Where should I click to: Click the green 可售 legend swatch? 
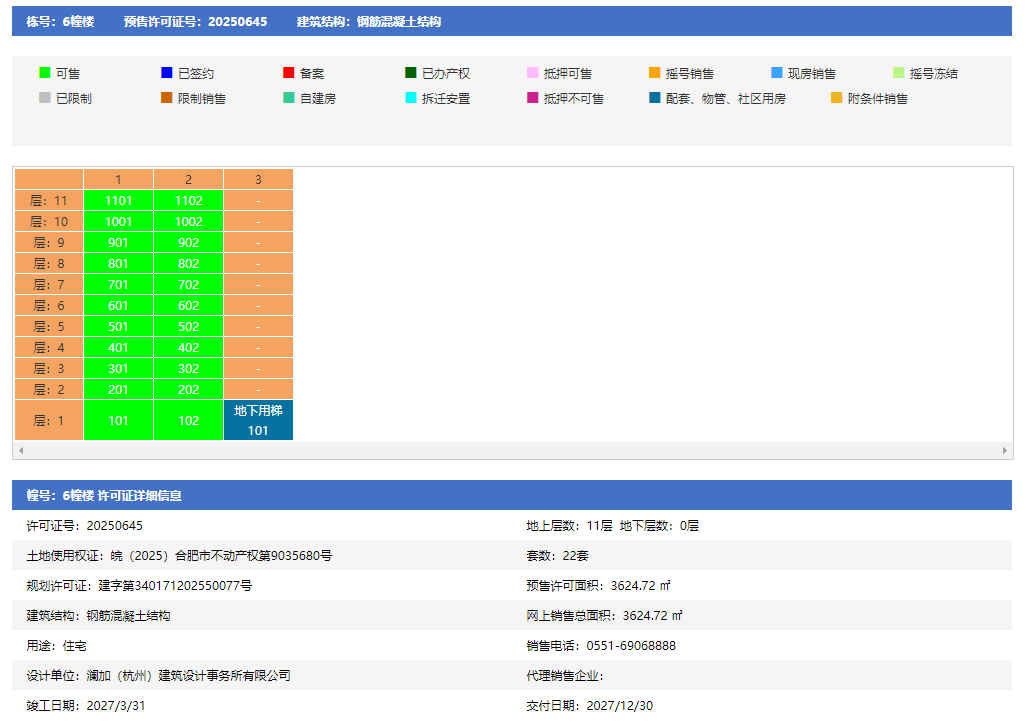coord(44,73)
